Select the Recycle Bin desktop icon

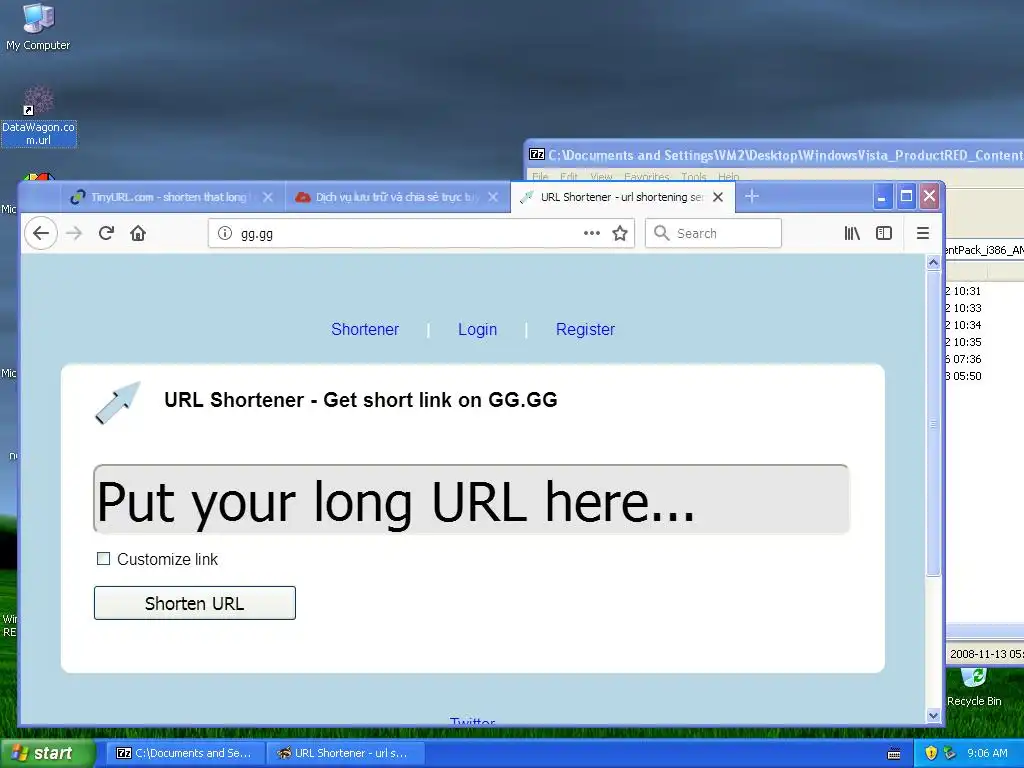pos(974,688)
